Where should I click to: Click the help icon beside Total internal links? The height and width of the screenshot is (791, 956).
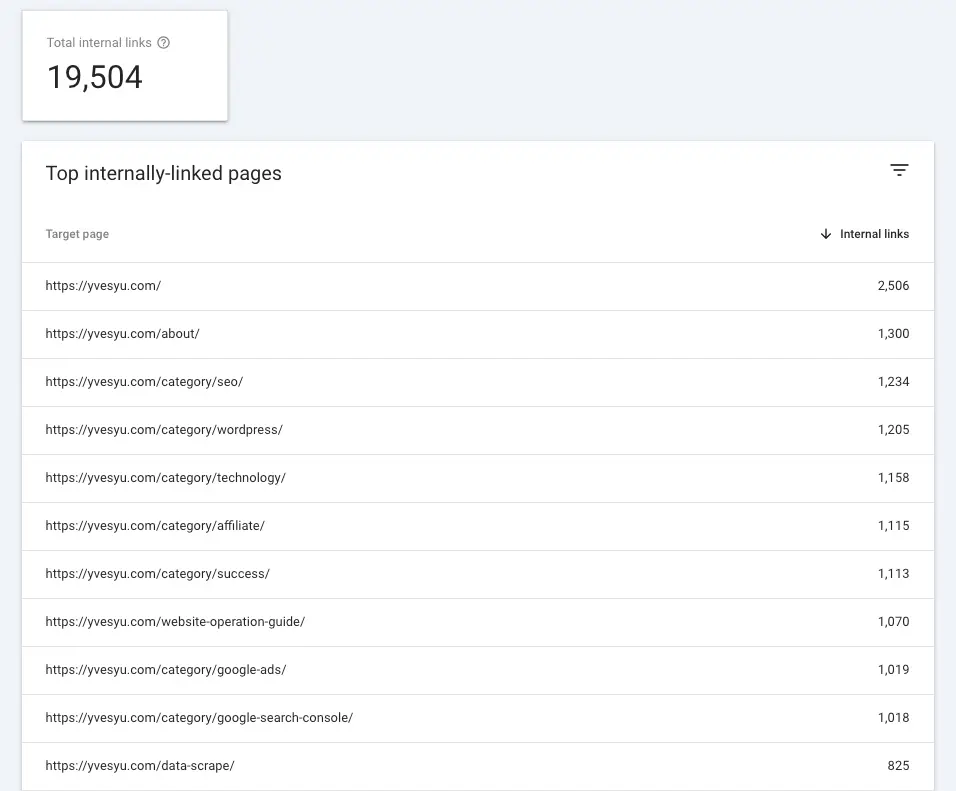(164, 43)
